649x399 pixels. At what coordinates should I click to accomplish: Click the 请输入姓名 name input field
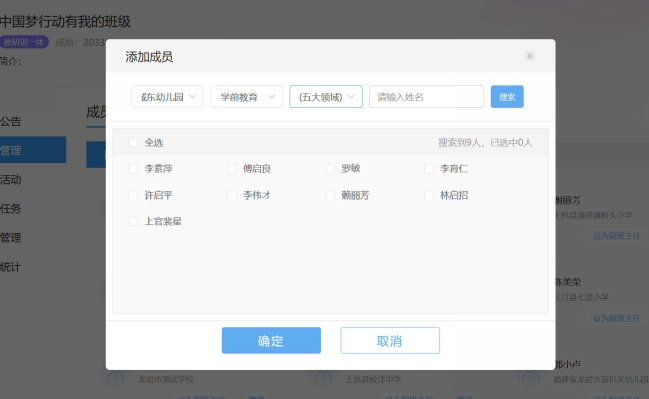point(426,97)
